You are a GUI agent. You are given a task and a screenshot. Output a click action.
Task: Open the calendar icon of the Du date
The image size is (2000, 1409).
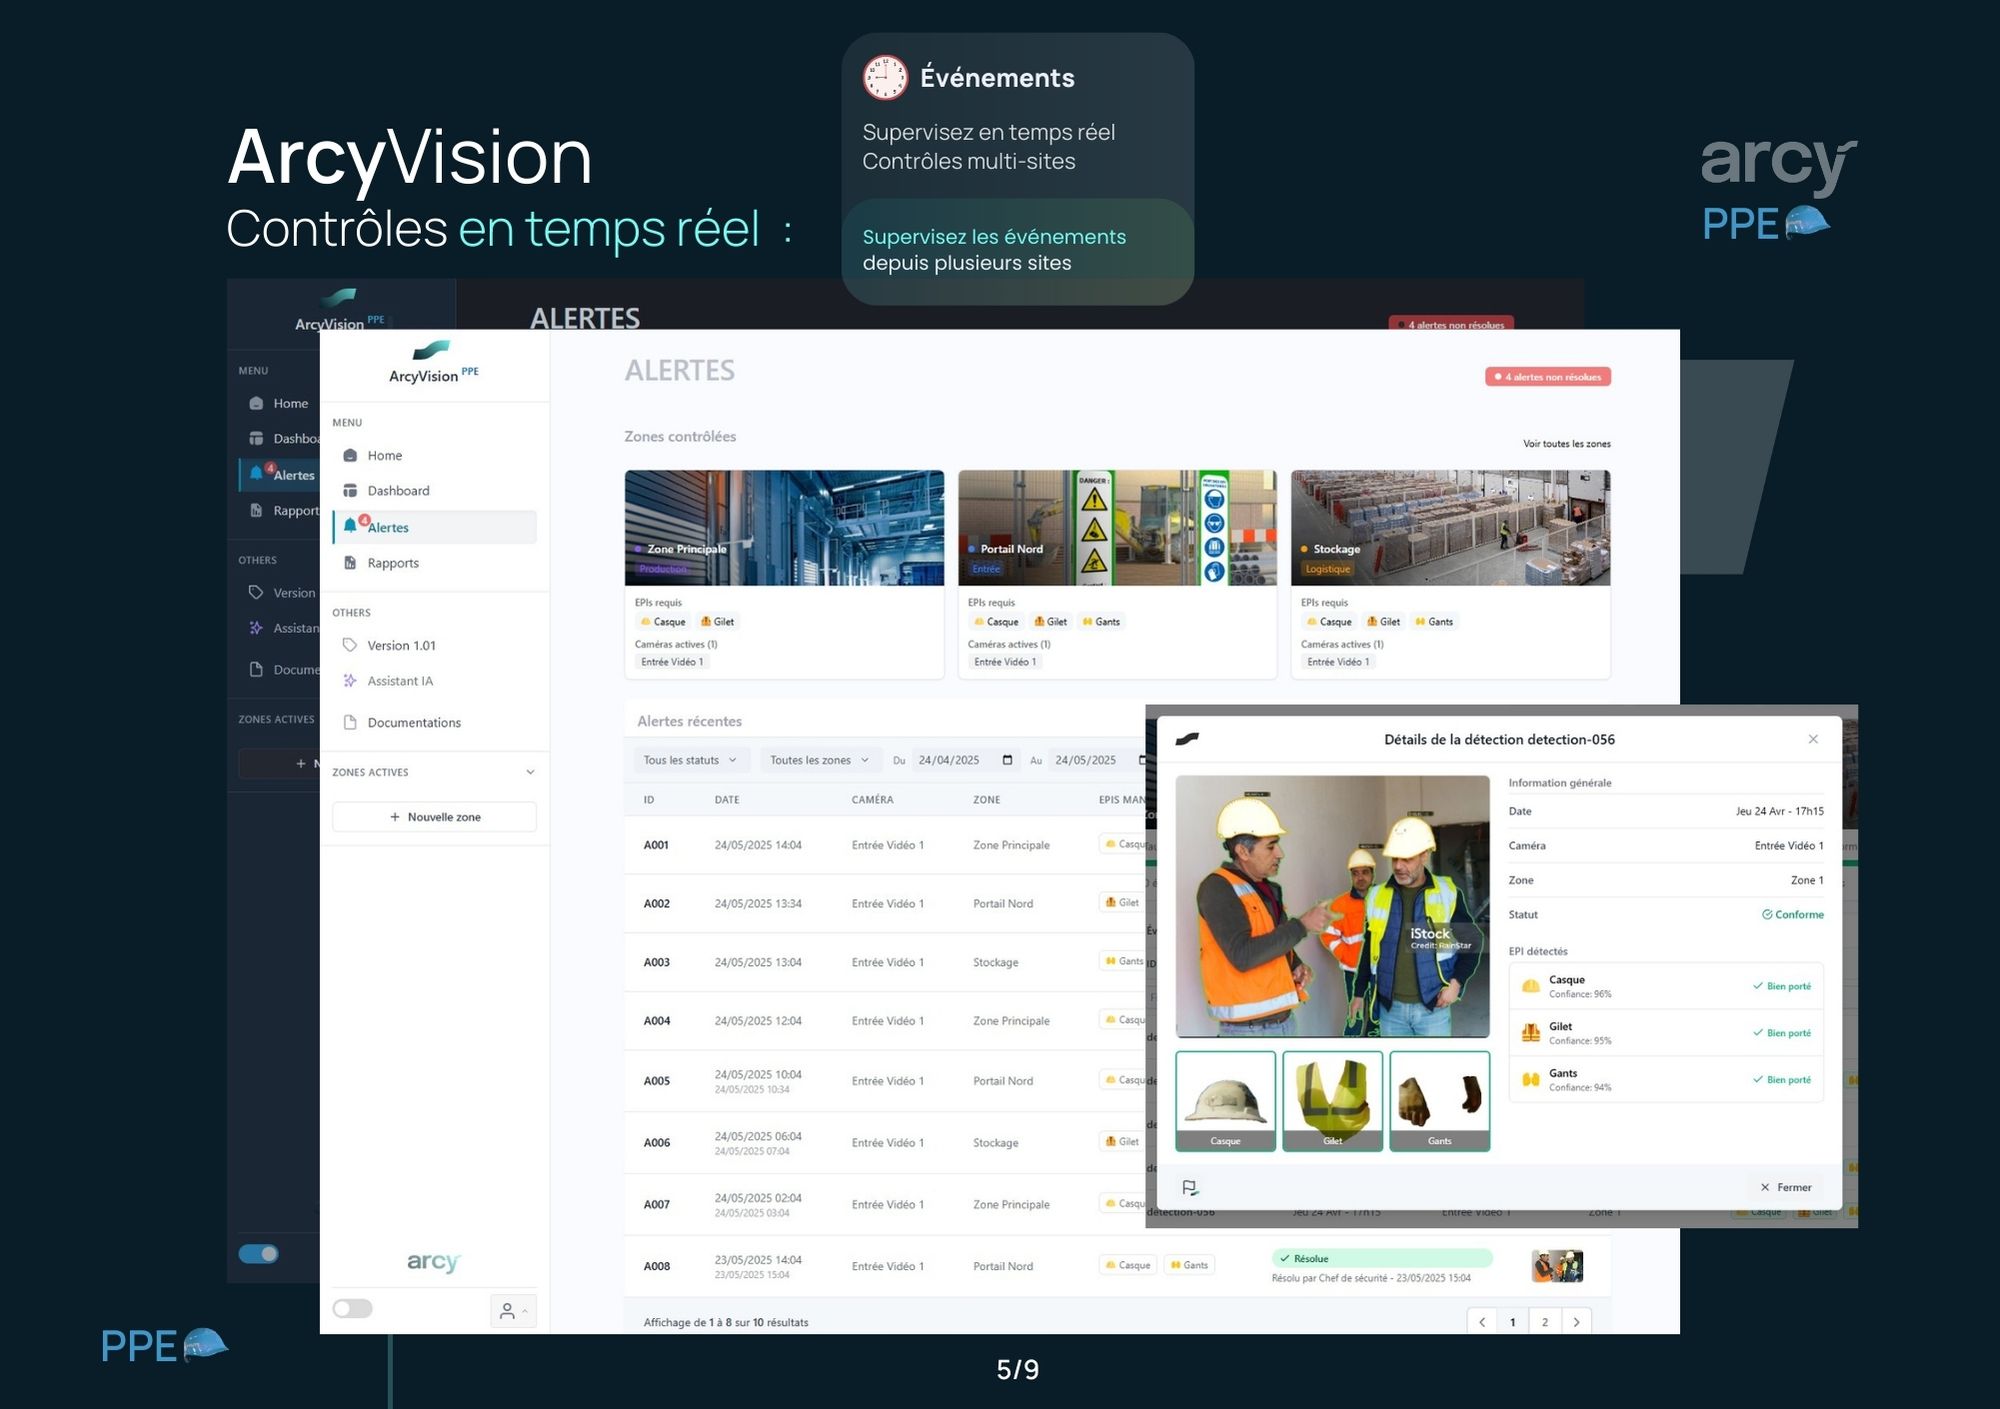pyautogui.click(x=1007, y=760)
